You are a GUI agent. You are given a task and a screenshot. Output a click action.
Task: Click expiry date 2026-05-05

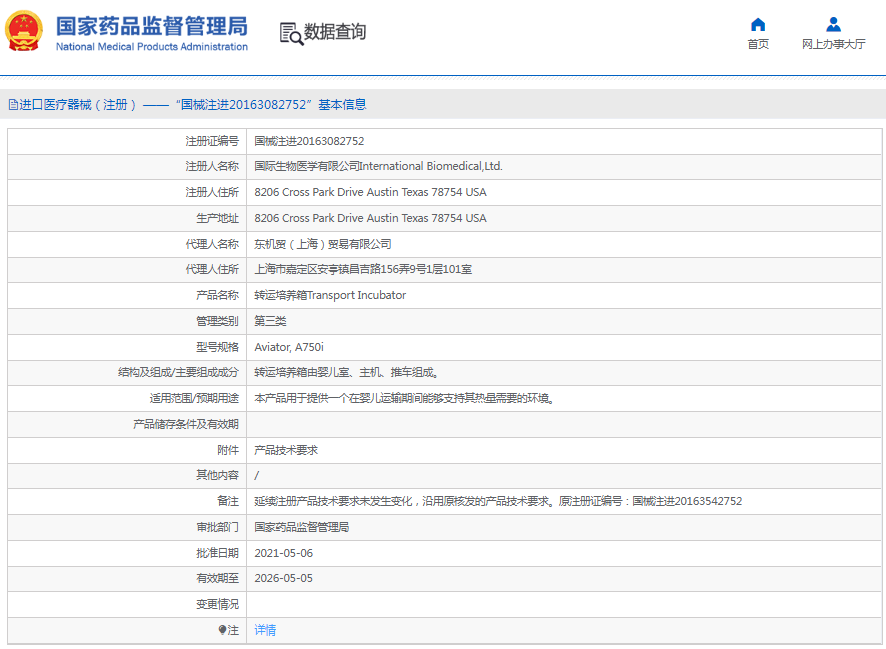point(283,578)
